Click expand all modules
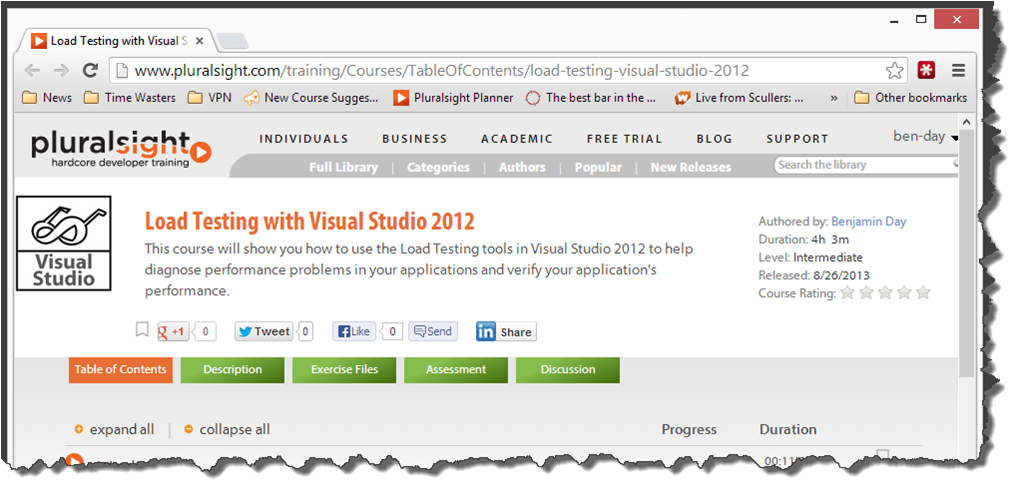 coord(115,429)
